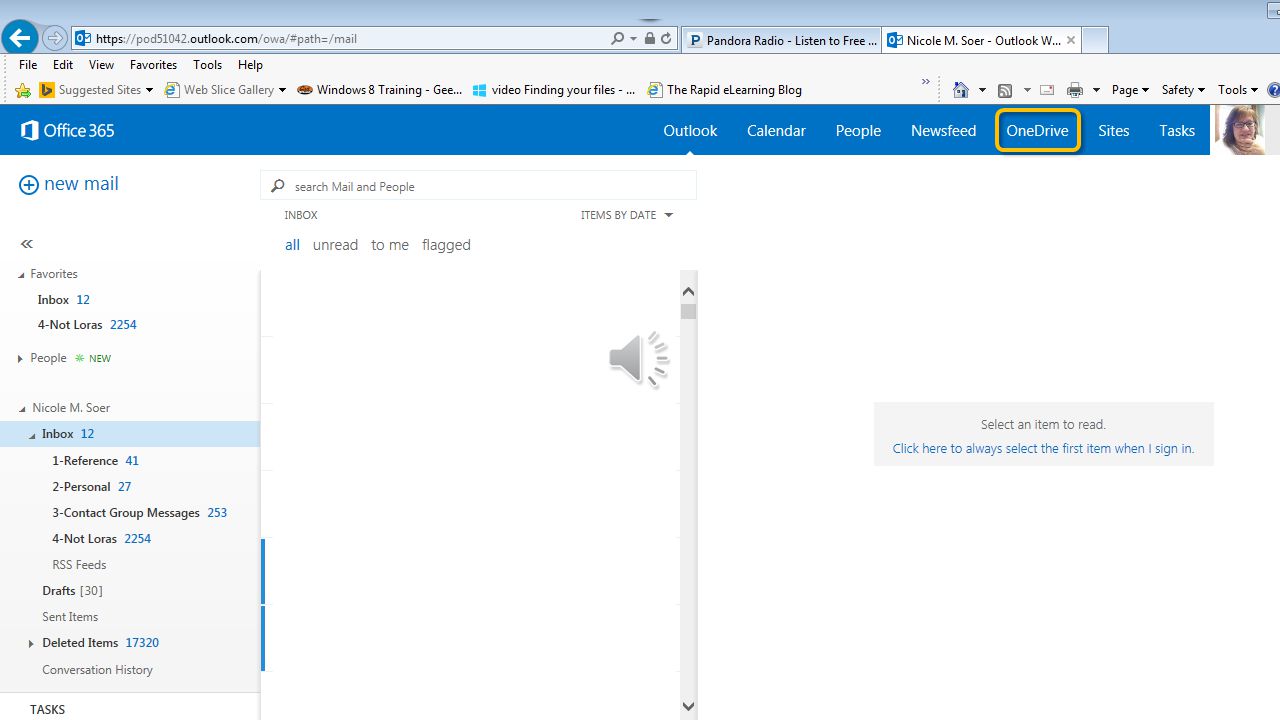
Task: Click message list scroll down arrow
Action: point(688,706)
